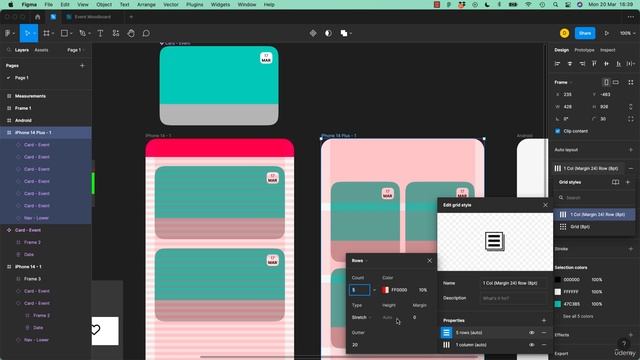The height and width of the screenshot is (360, 640).
Task: Add a new page with plus icon
Action: point(82,66)
